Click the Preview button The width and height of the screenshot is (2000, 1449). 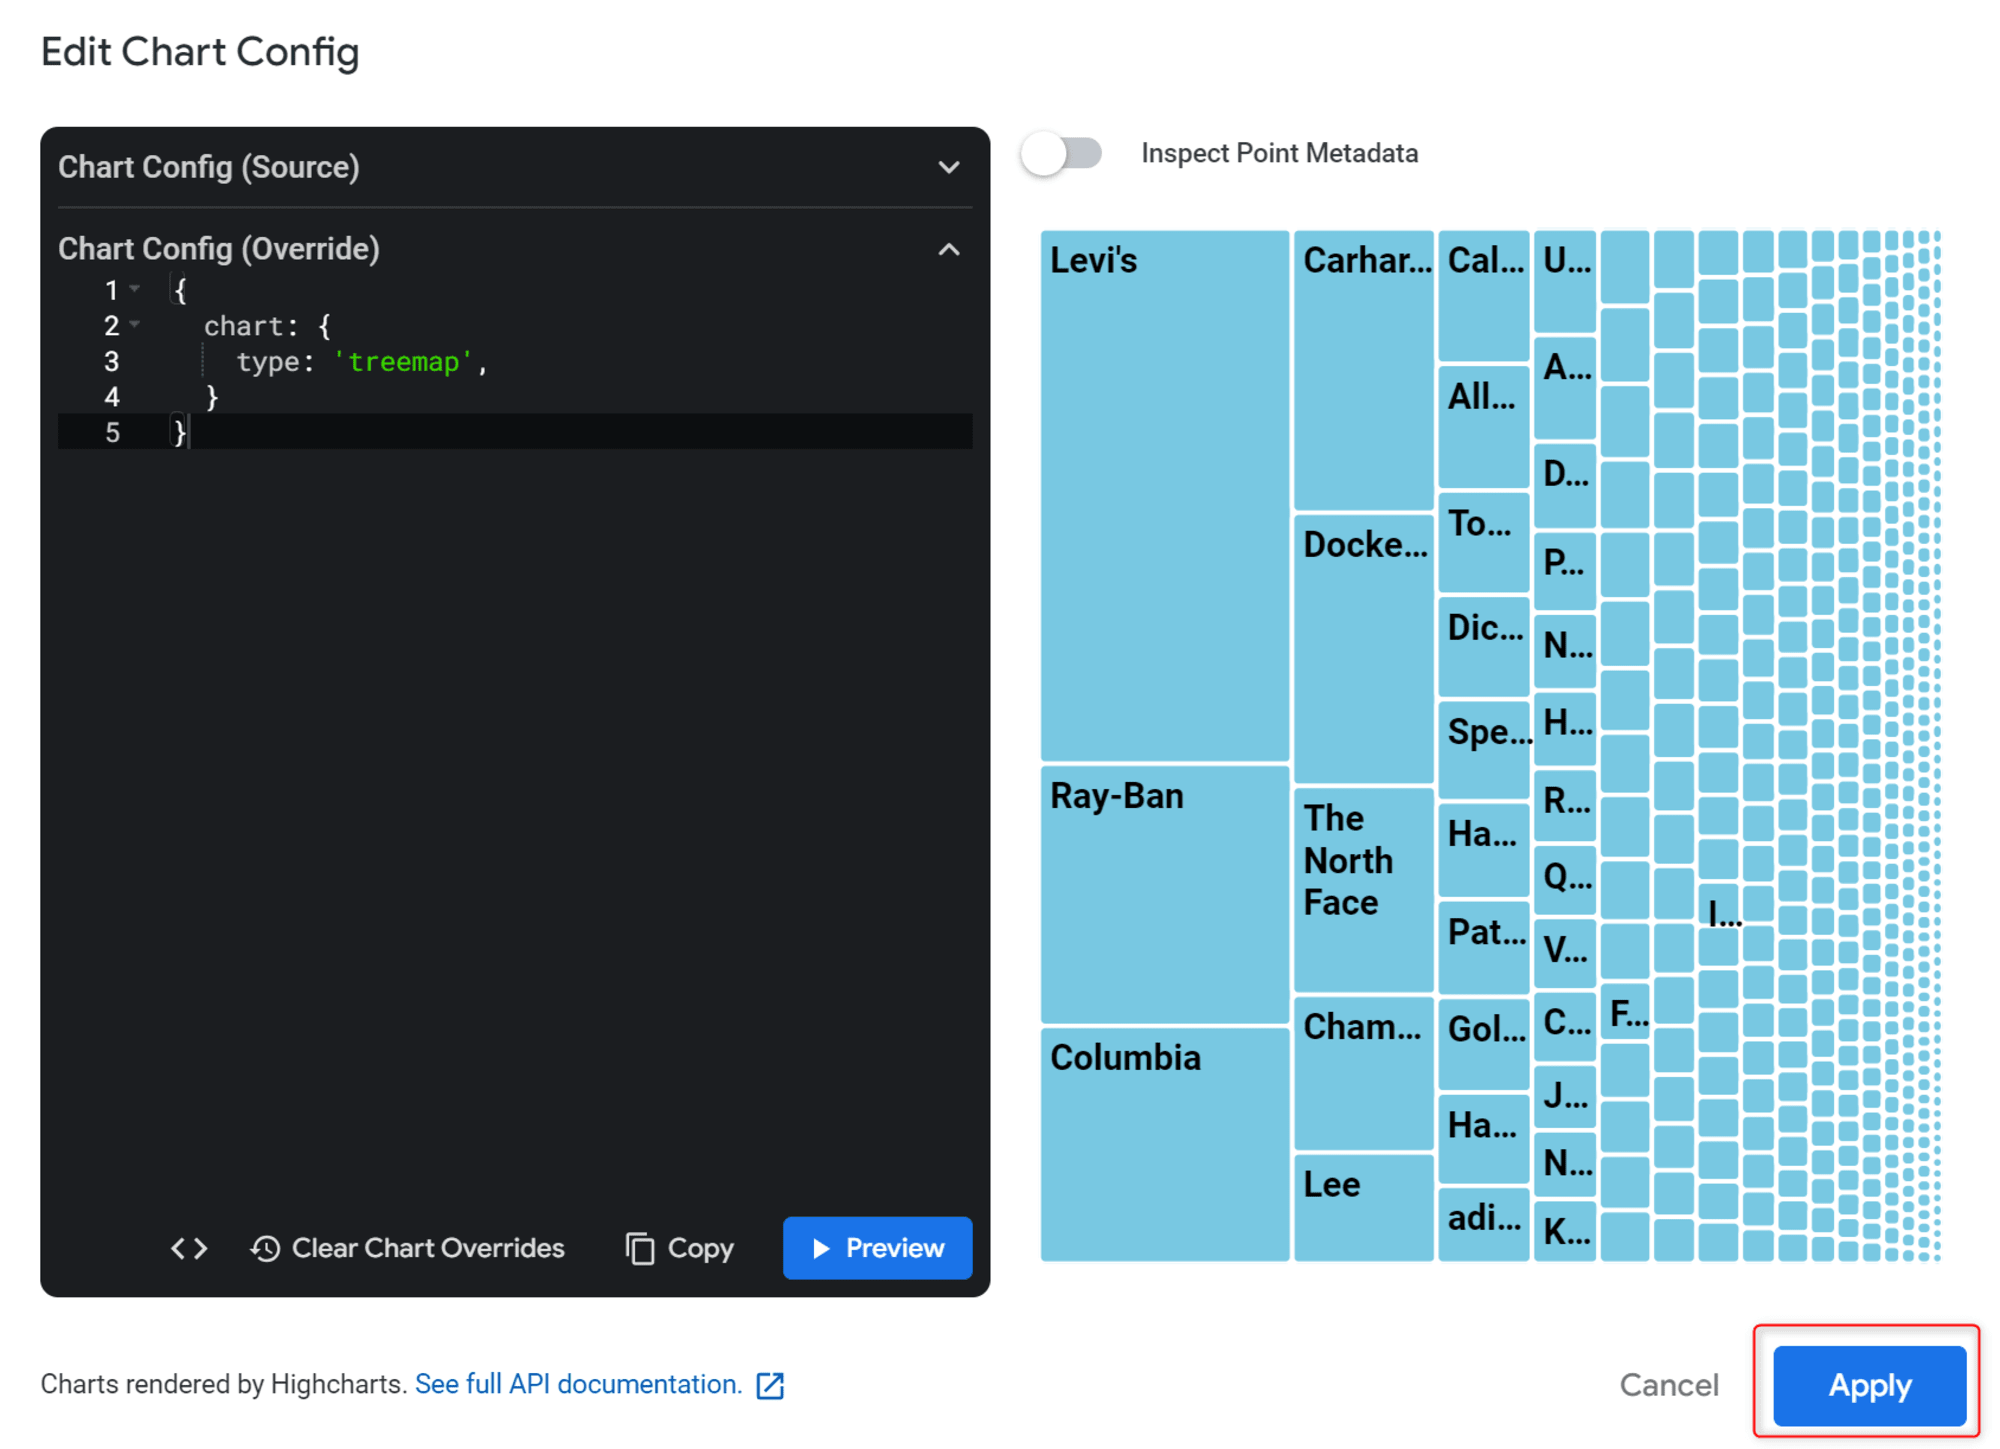877,1247
